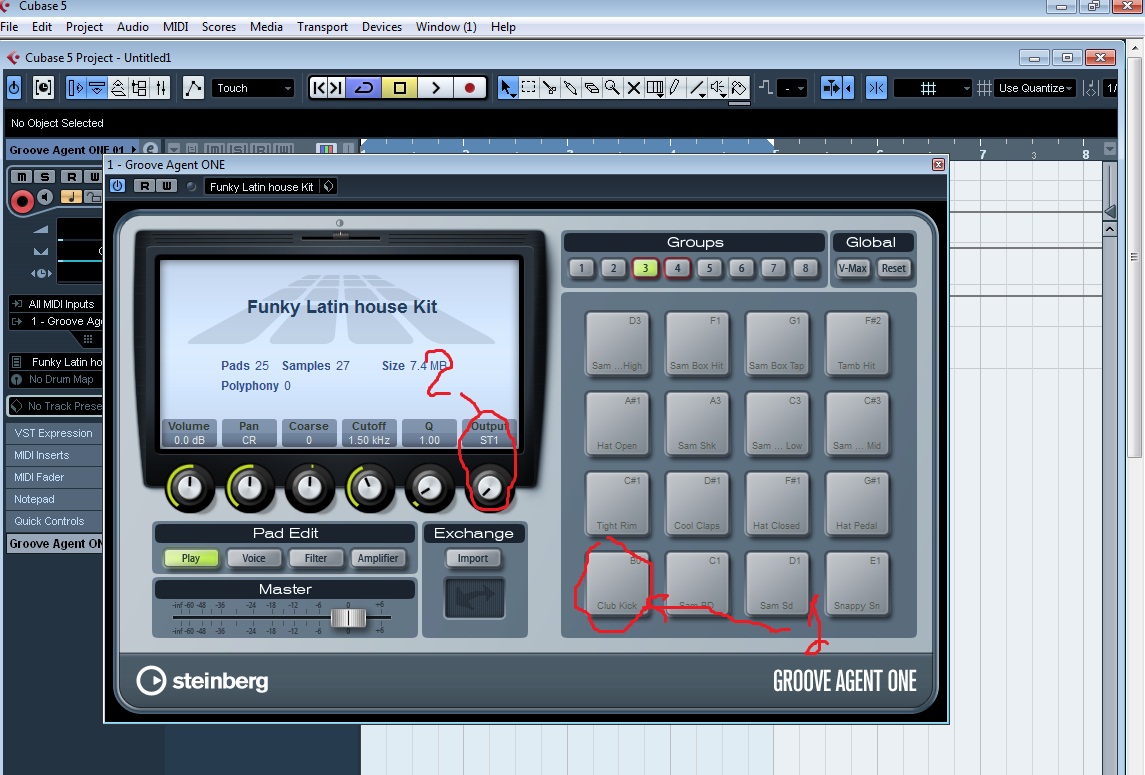Select the Draw pencil tool
The width and height of the screenshot is (1145, 775).
click(x=675, y=88)
